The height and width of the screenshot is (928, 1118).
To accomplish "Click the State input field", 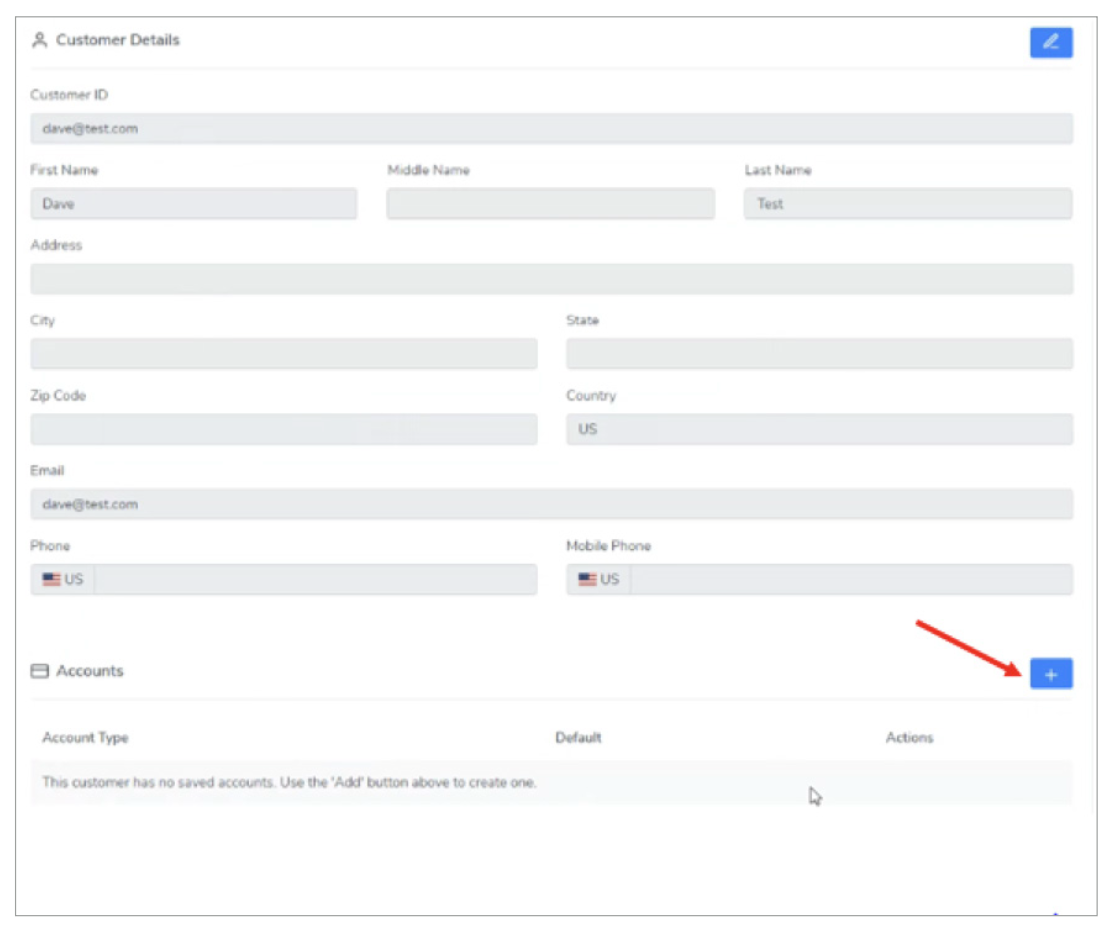I will pyautogui.click(x=819, y=354).
